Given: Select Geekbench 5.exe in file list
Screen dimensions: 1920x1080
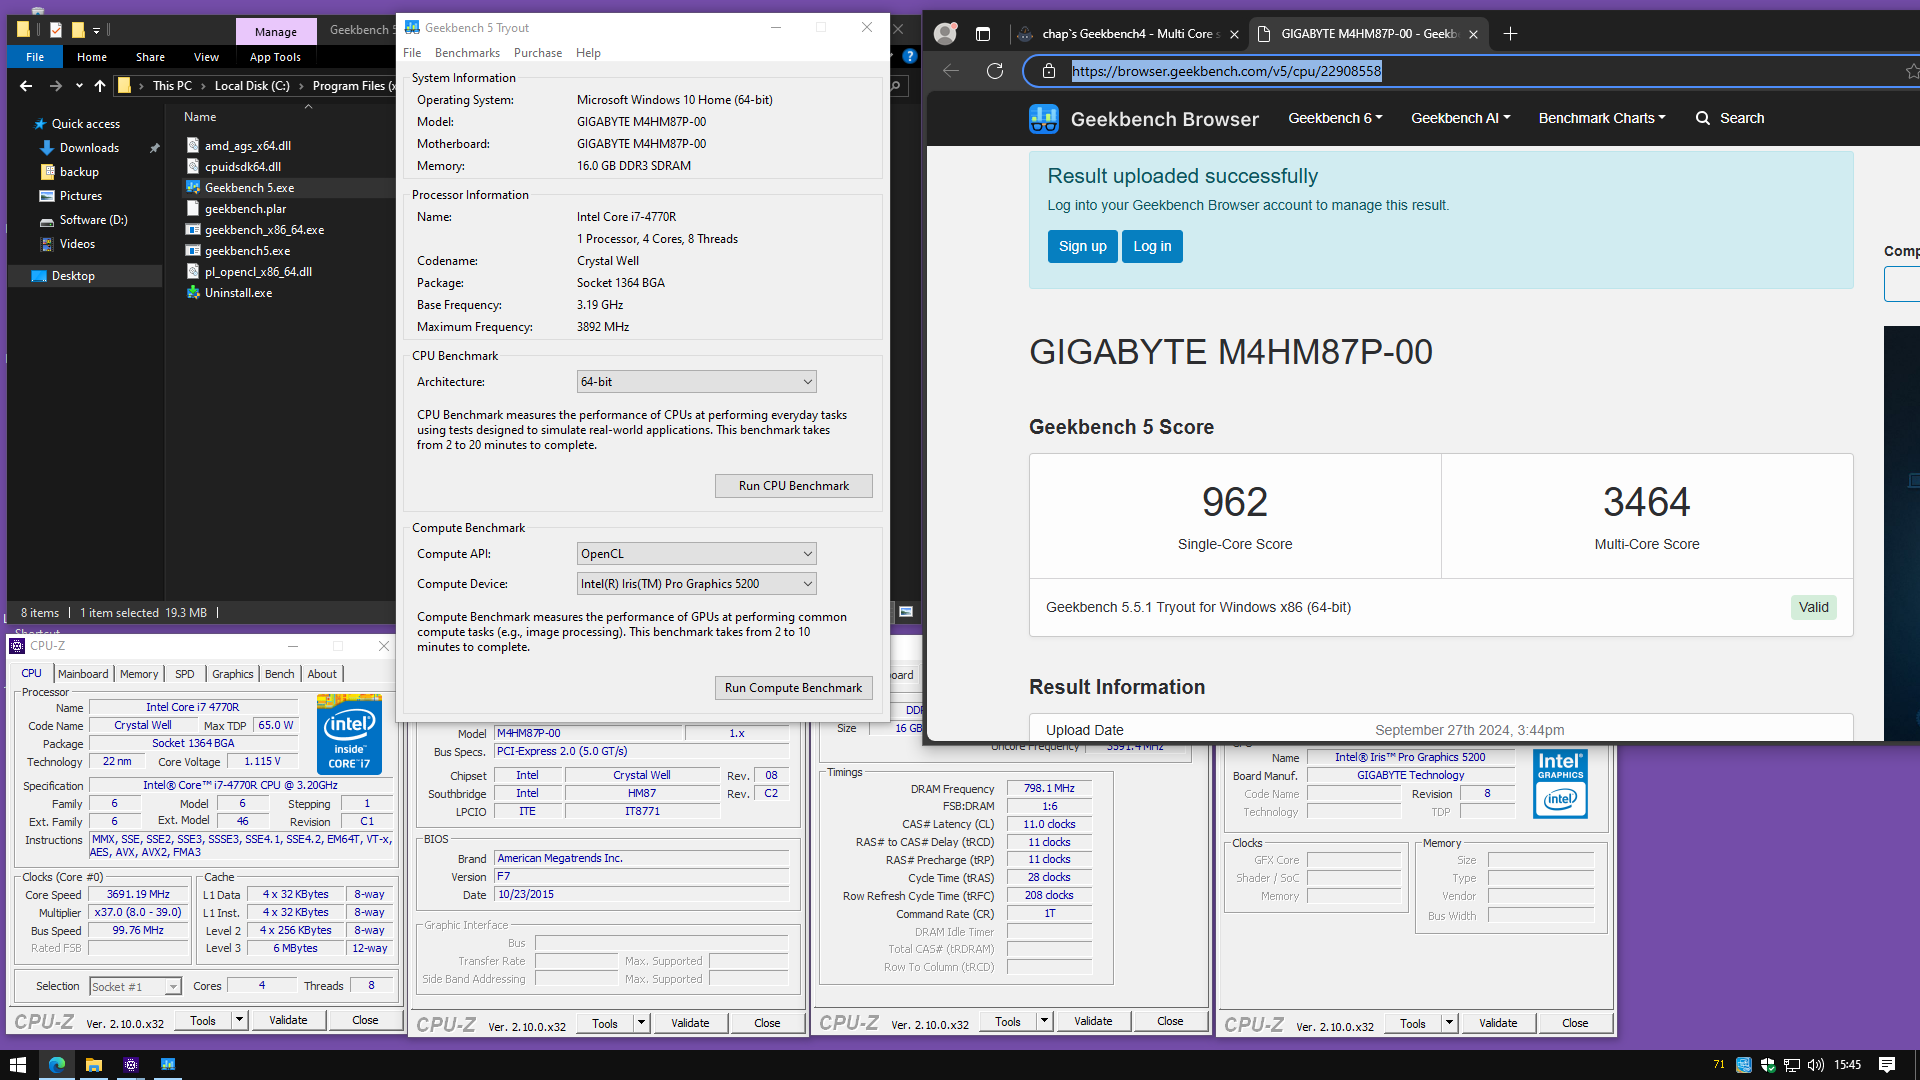Looking at the screenshot, I should [x=250, y=187].
